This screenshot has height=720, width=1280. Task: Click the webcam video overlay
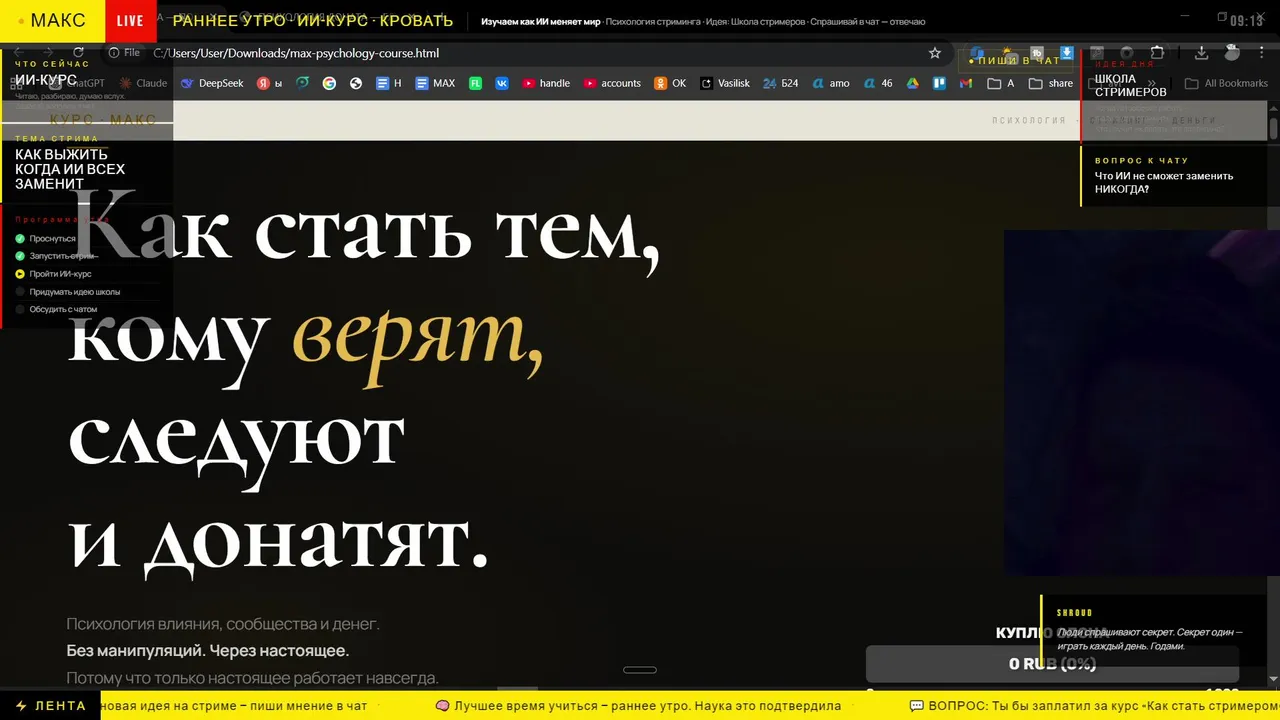tap(1142, 403)
